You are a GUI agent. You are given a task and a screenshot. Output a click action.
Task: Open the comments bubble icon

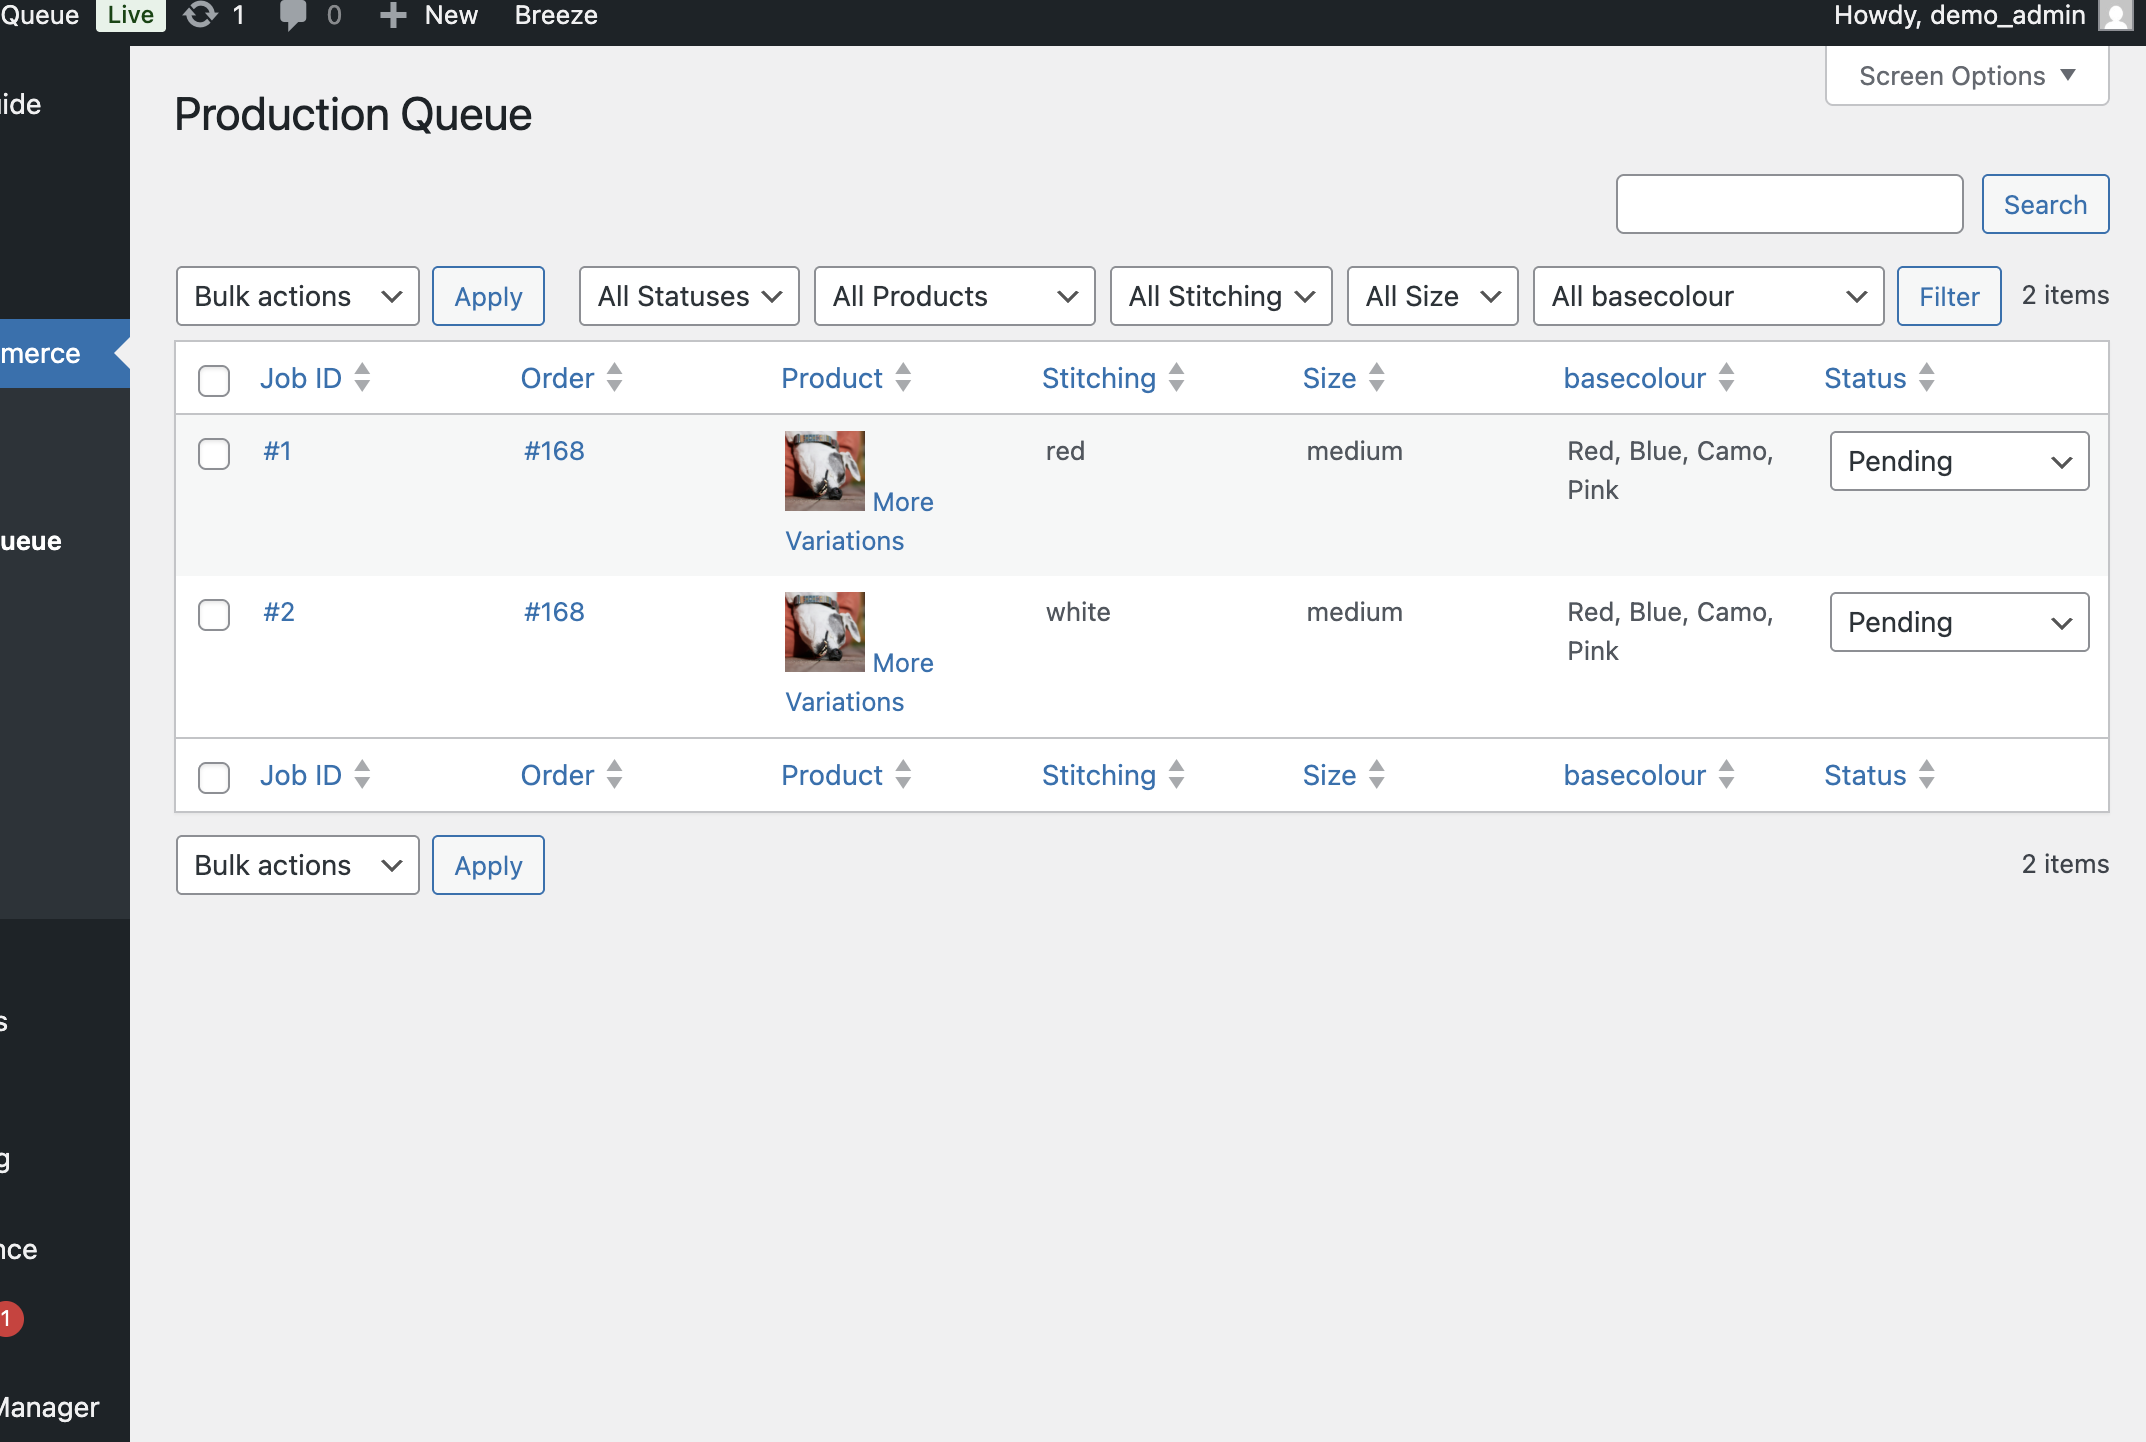tap(292, 15)
